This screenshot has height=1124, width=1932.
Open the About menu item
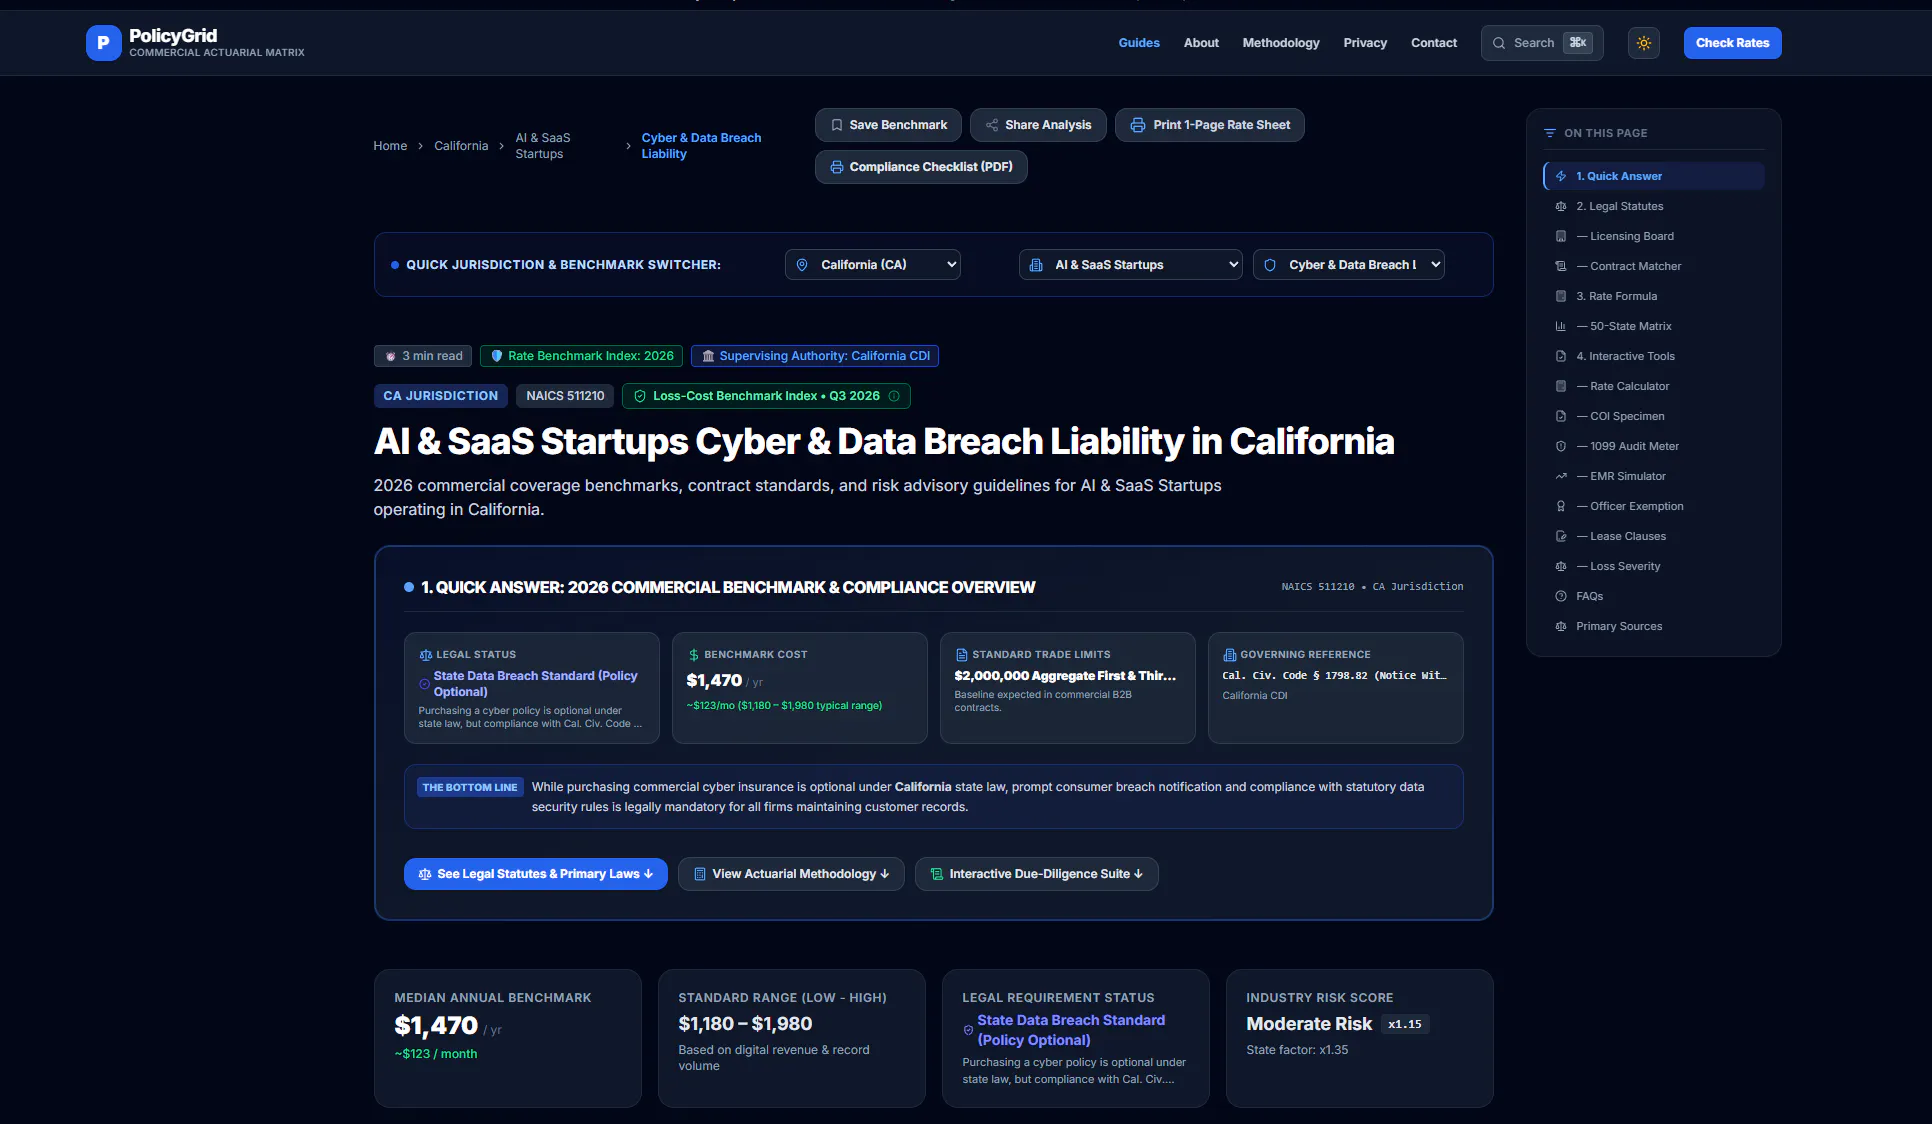pos(1201,43)
